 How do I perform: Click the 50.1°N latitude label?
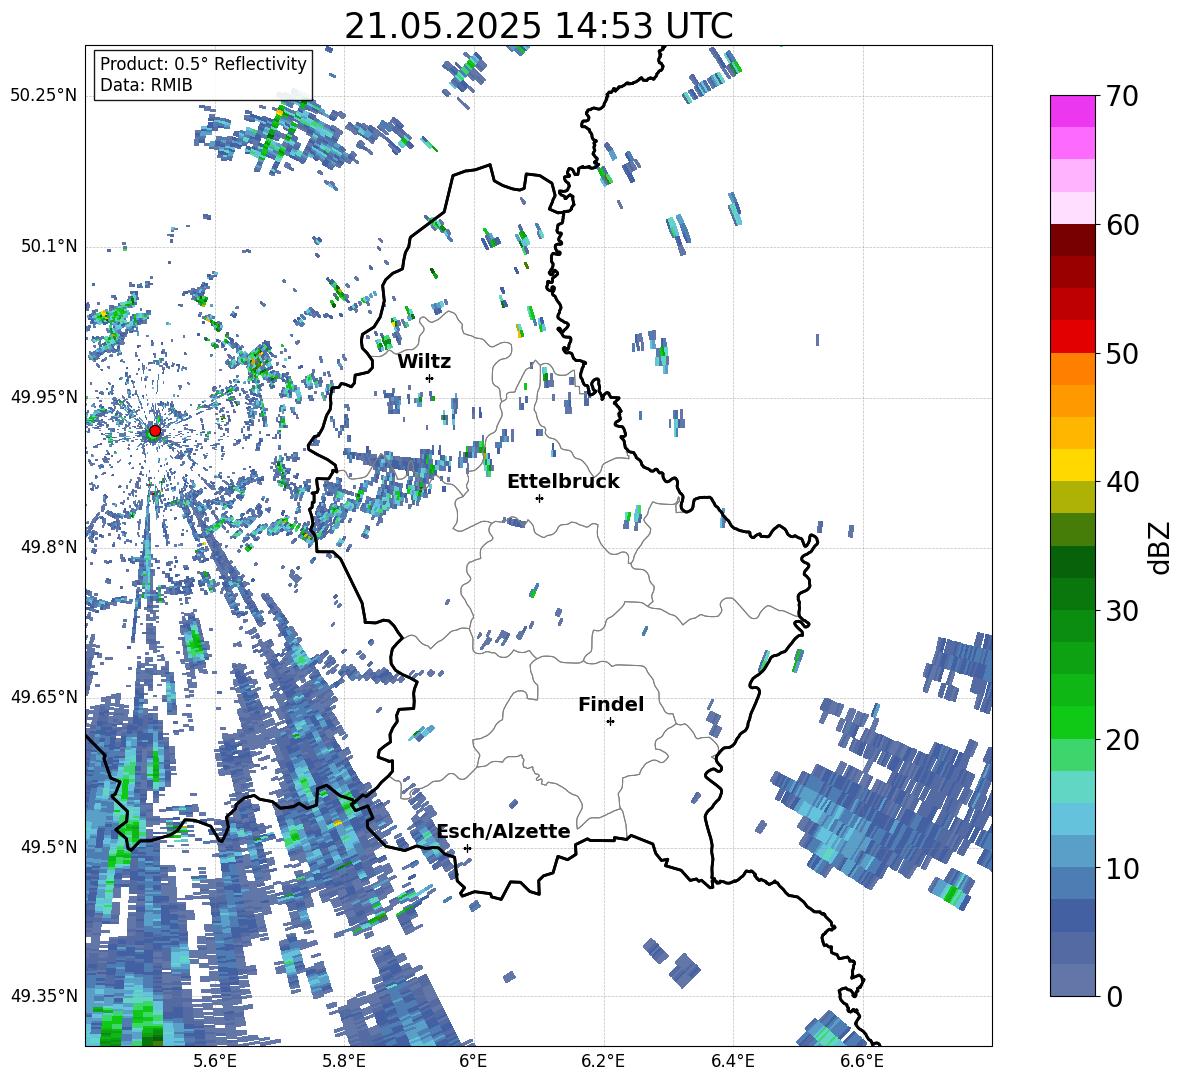click(x=49, y=246)
